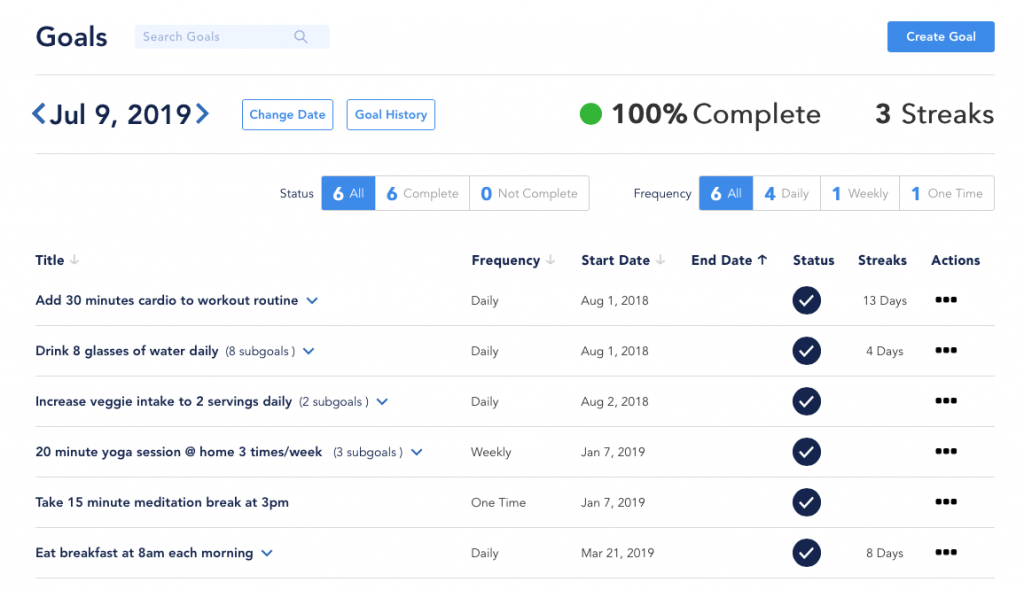The width and height of the screenshot is (1024, 590).
Task: Open actions menu for yoga session goal
Action: point(946,451)
